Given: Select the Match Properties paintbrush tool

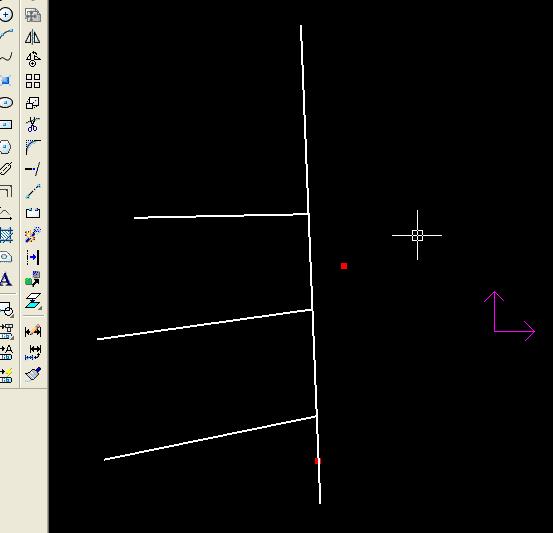Looking at the screenshot, I should 33,374.
